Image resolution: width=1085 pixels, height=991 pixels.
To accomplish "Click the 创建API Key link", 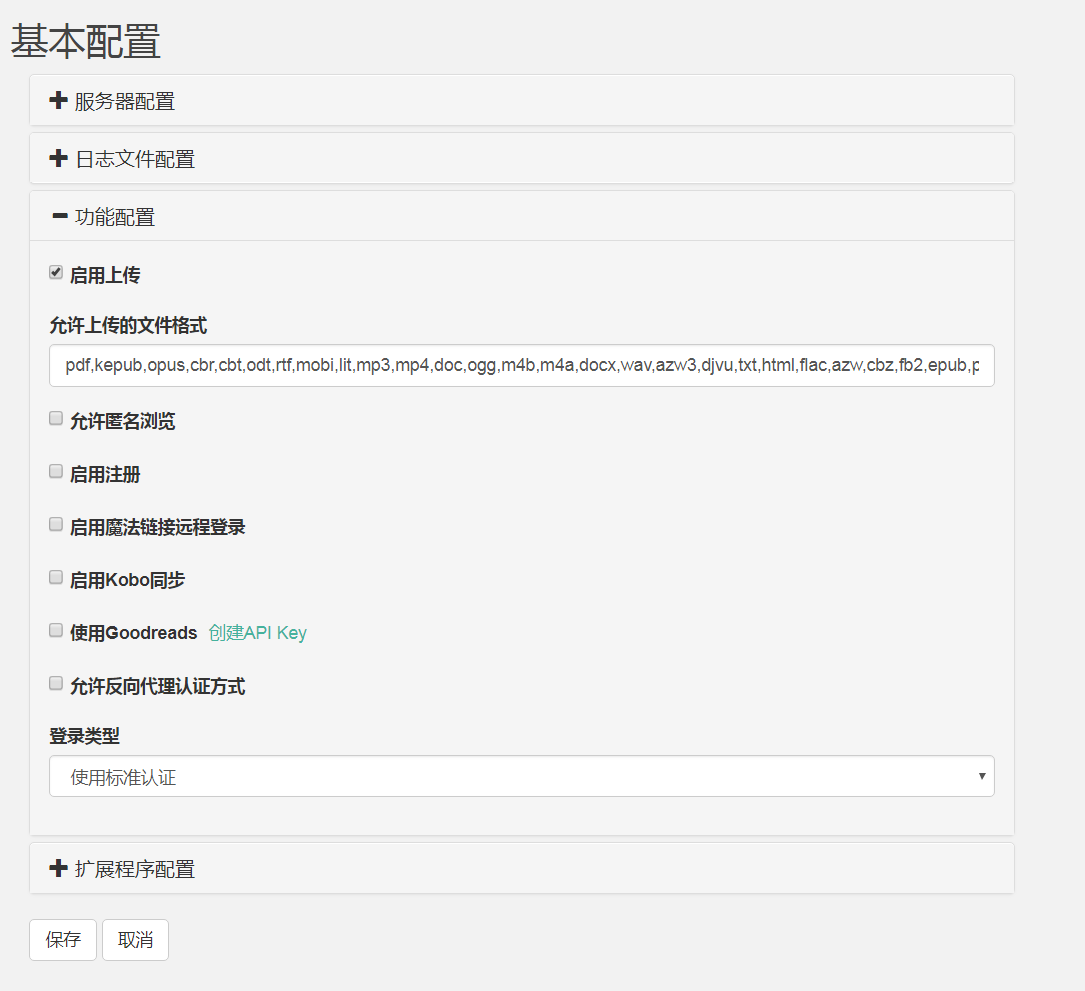I will pyautogui.click(x=257, y=632).
